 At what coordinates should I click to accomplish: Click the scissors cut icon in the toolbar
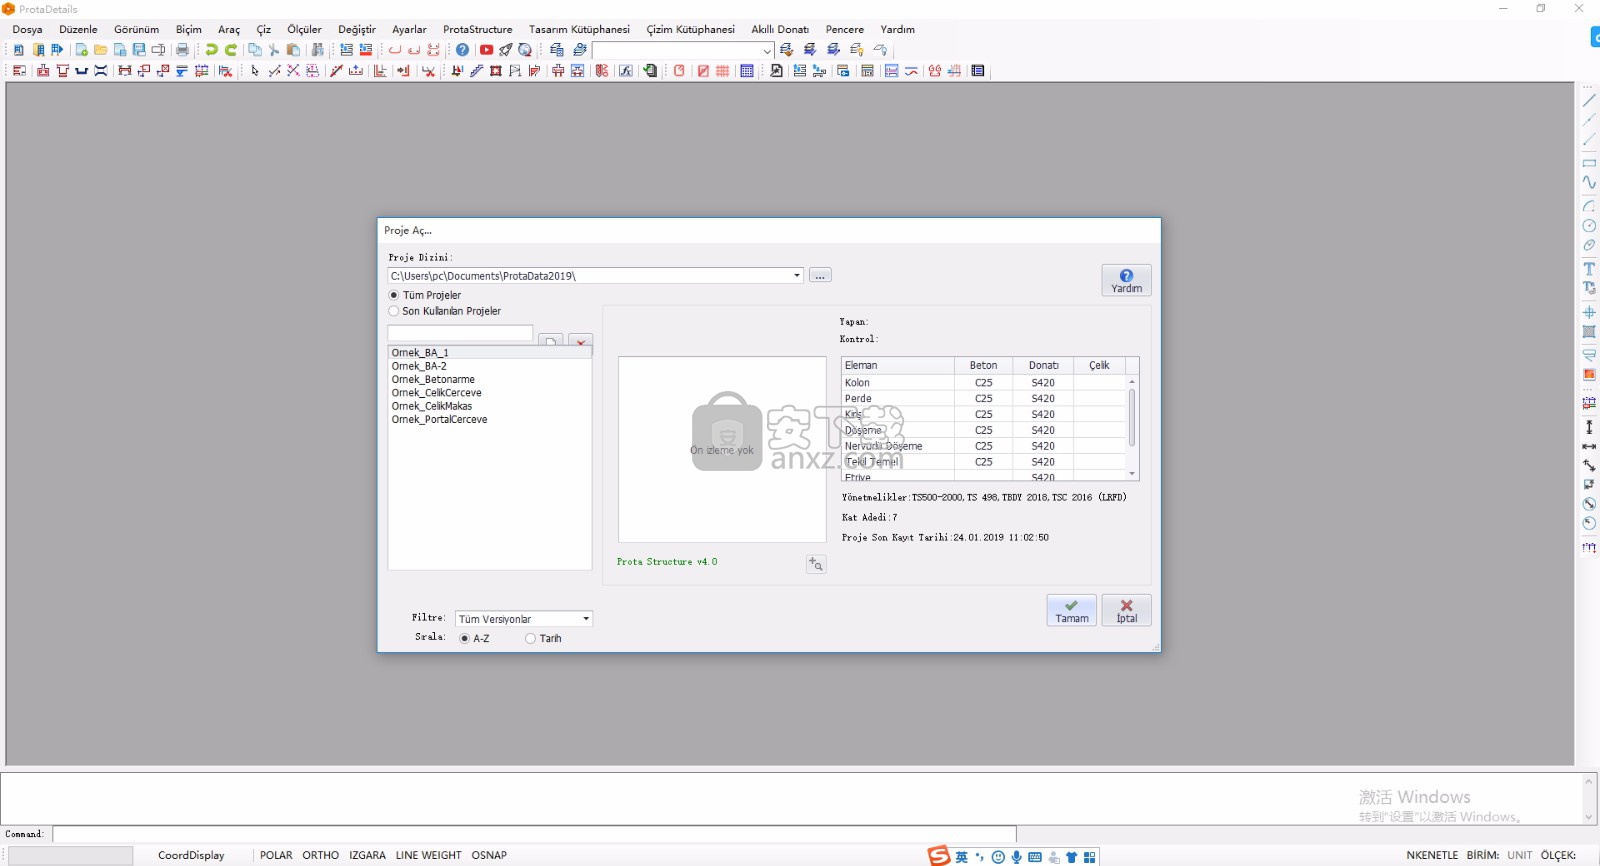pyautogui.click(x=274, y=50)
